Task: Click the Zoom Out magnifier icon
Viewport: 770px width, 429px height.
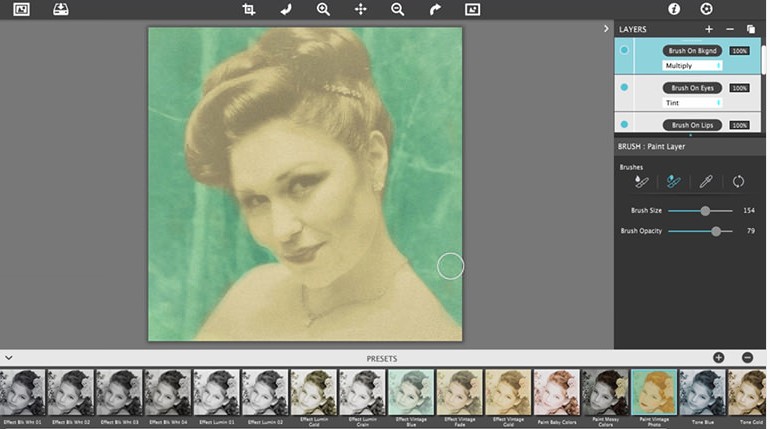Action: pyautogui.click(x=397, y=9)
